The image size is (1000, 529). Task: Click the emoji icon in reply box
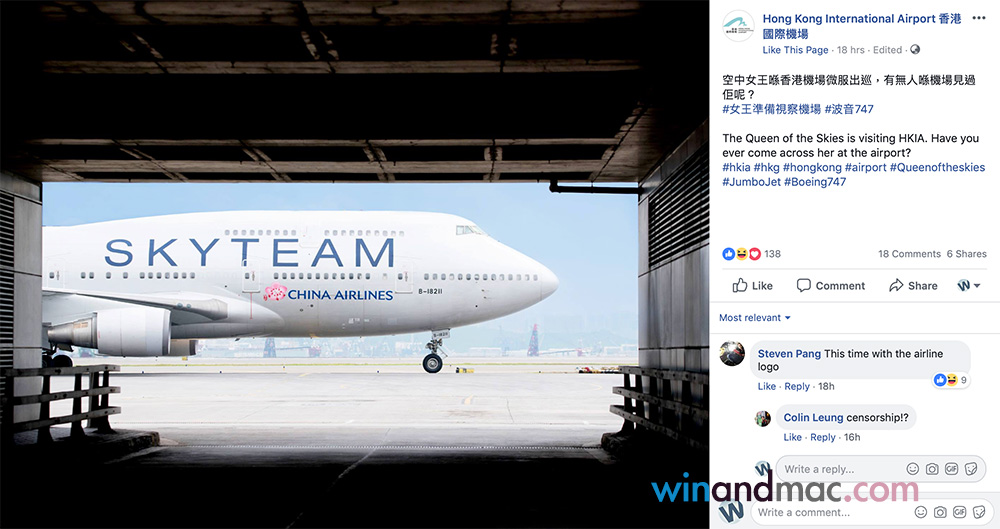913,469
